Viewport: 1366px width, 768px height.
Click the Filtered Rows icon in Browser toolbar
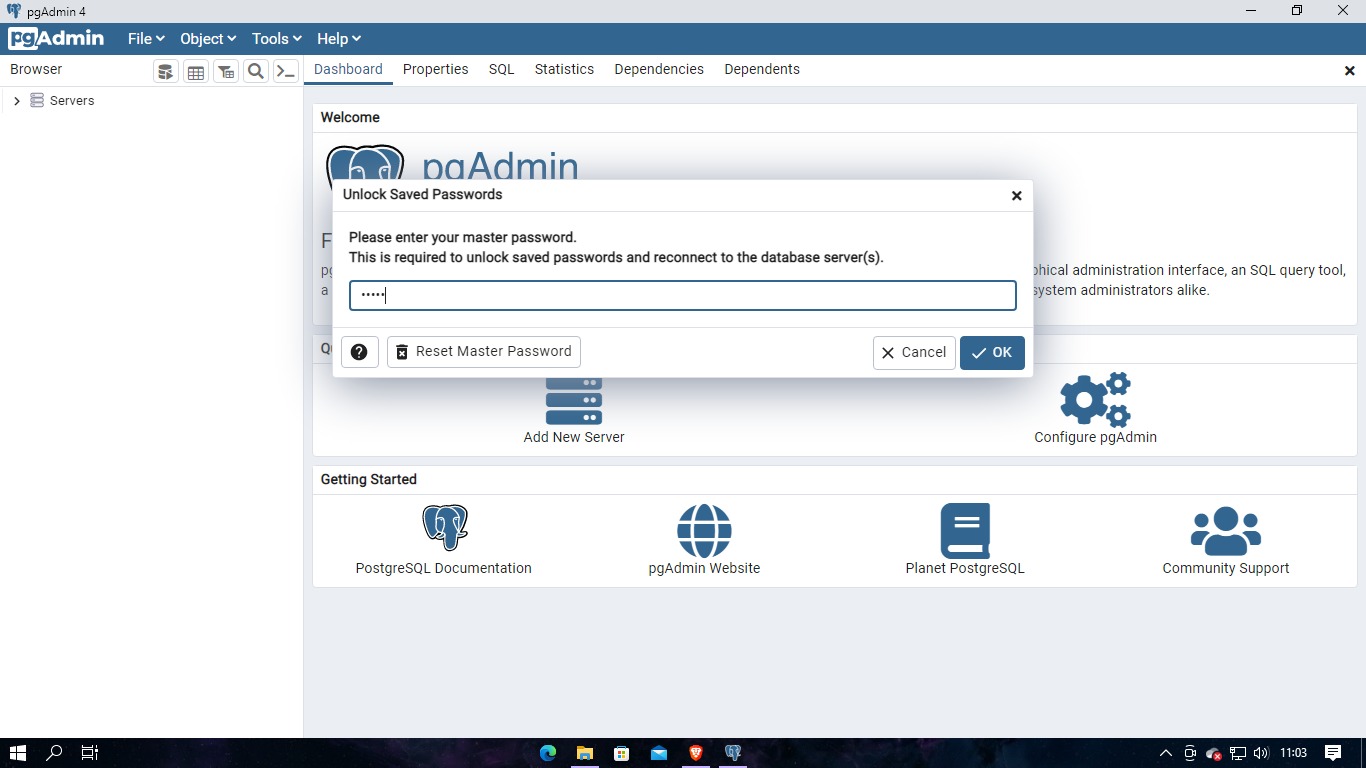tap(226, 71)
